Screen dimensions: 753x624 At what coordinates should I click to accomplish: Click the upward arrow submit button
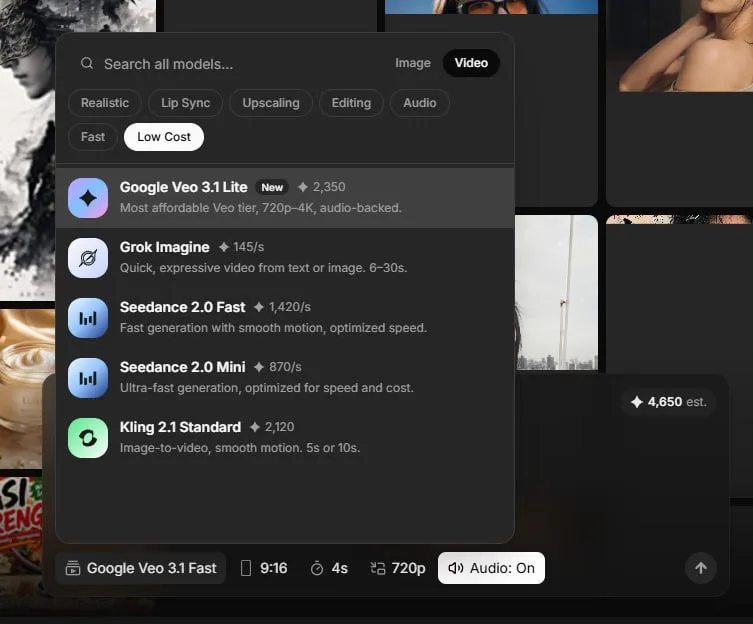701,568
